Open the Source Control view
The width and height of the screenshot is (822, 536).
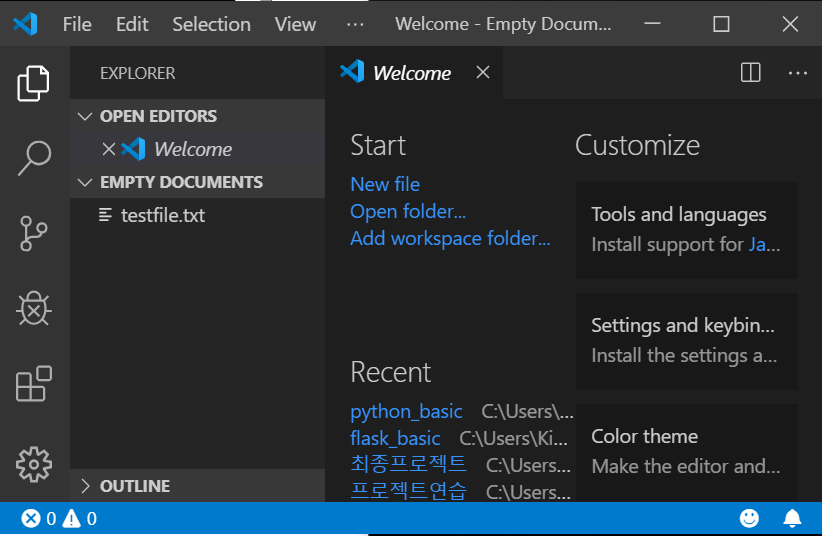tap(34, 233)
